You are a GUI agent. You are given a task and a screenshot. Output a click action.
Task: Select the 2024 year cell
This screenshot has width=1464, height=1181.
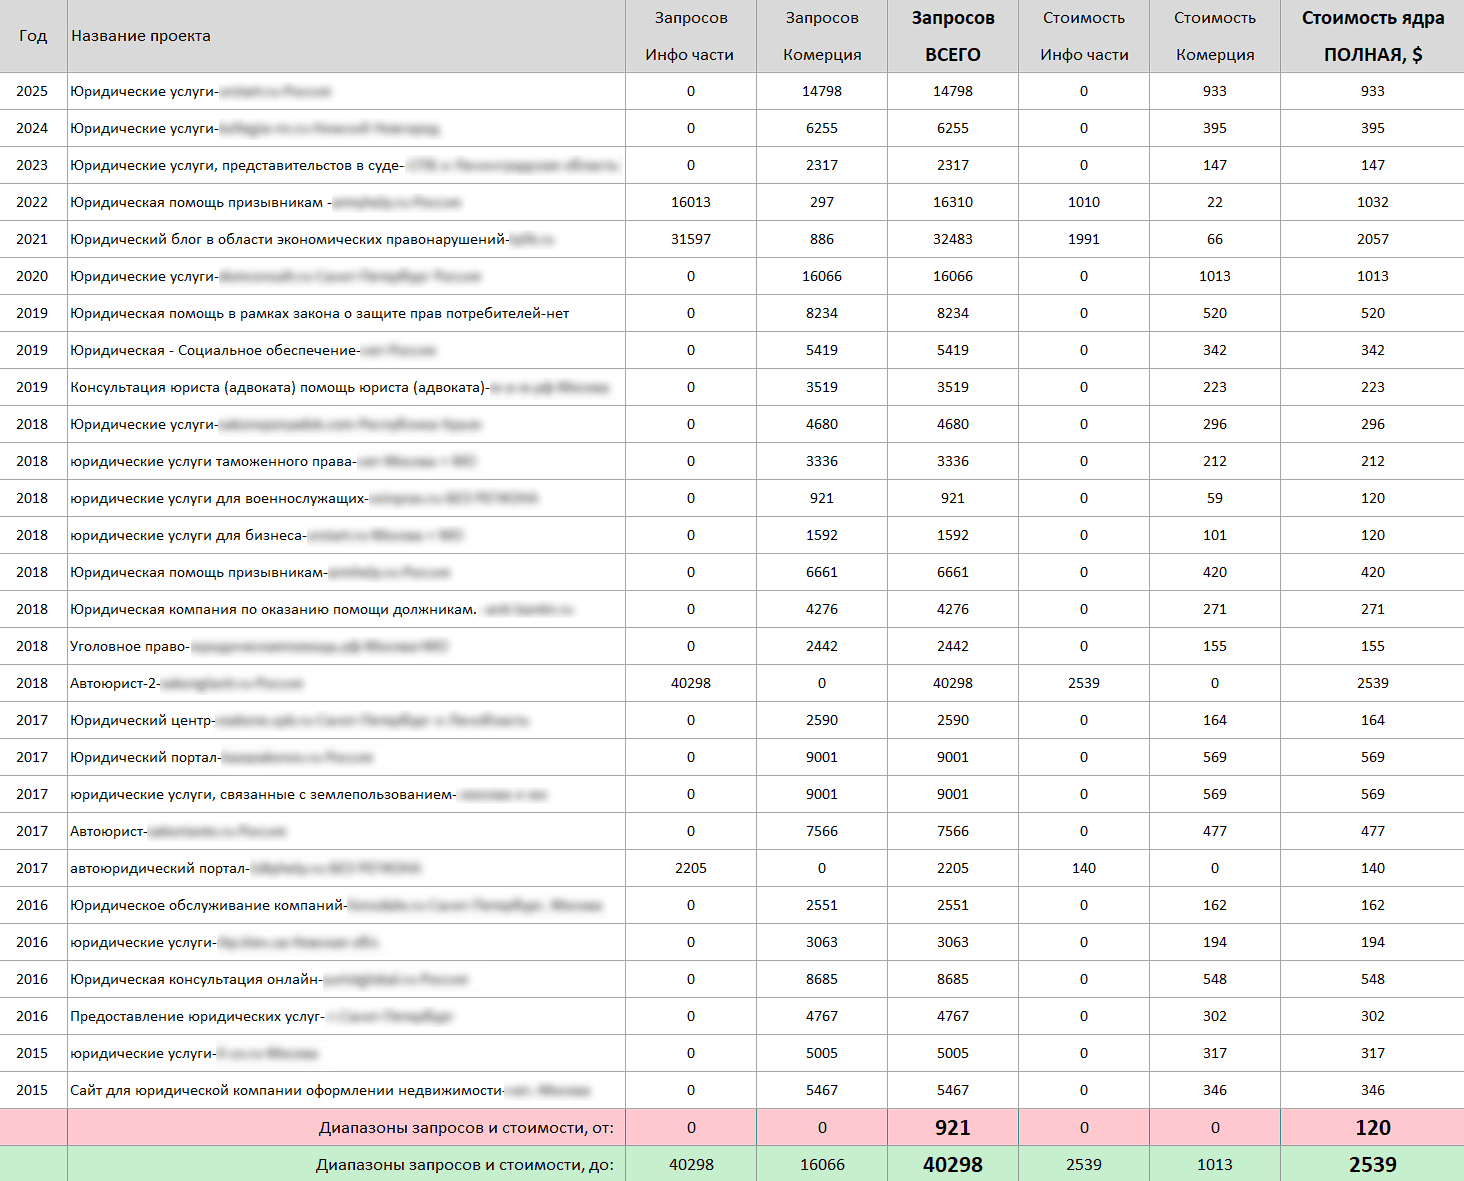(x=32, y=128)
